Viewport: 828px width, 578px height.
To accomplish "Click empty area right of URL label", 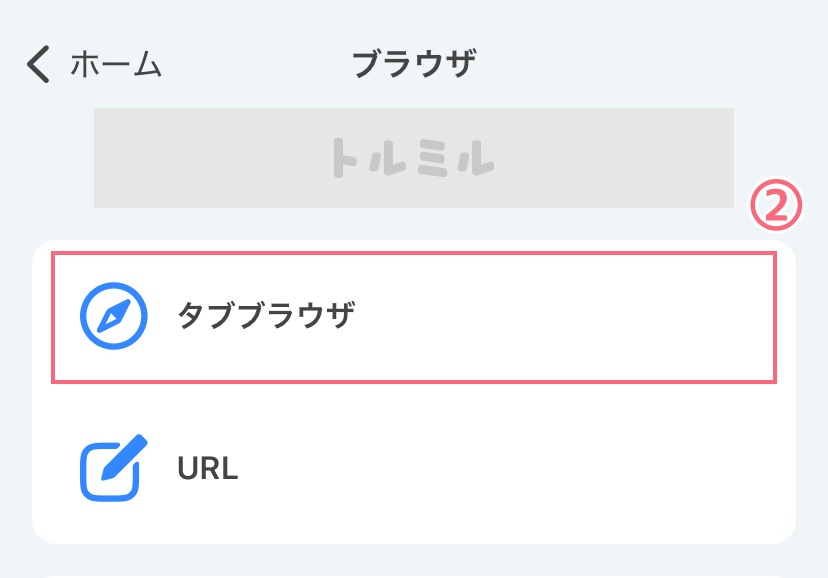I will (520, 468).
